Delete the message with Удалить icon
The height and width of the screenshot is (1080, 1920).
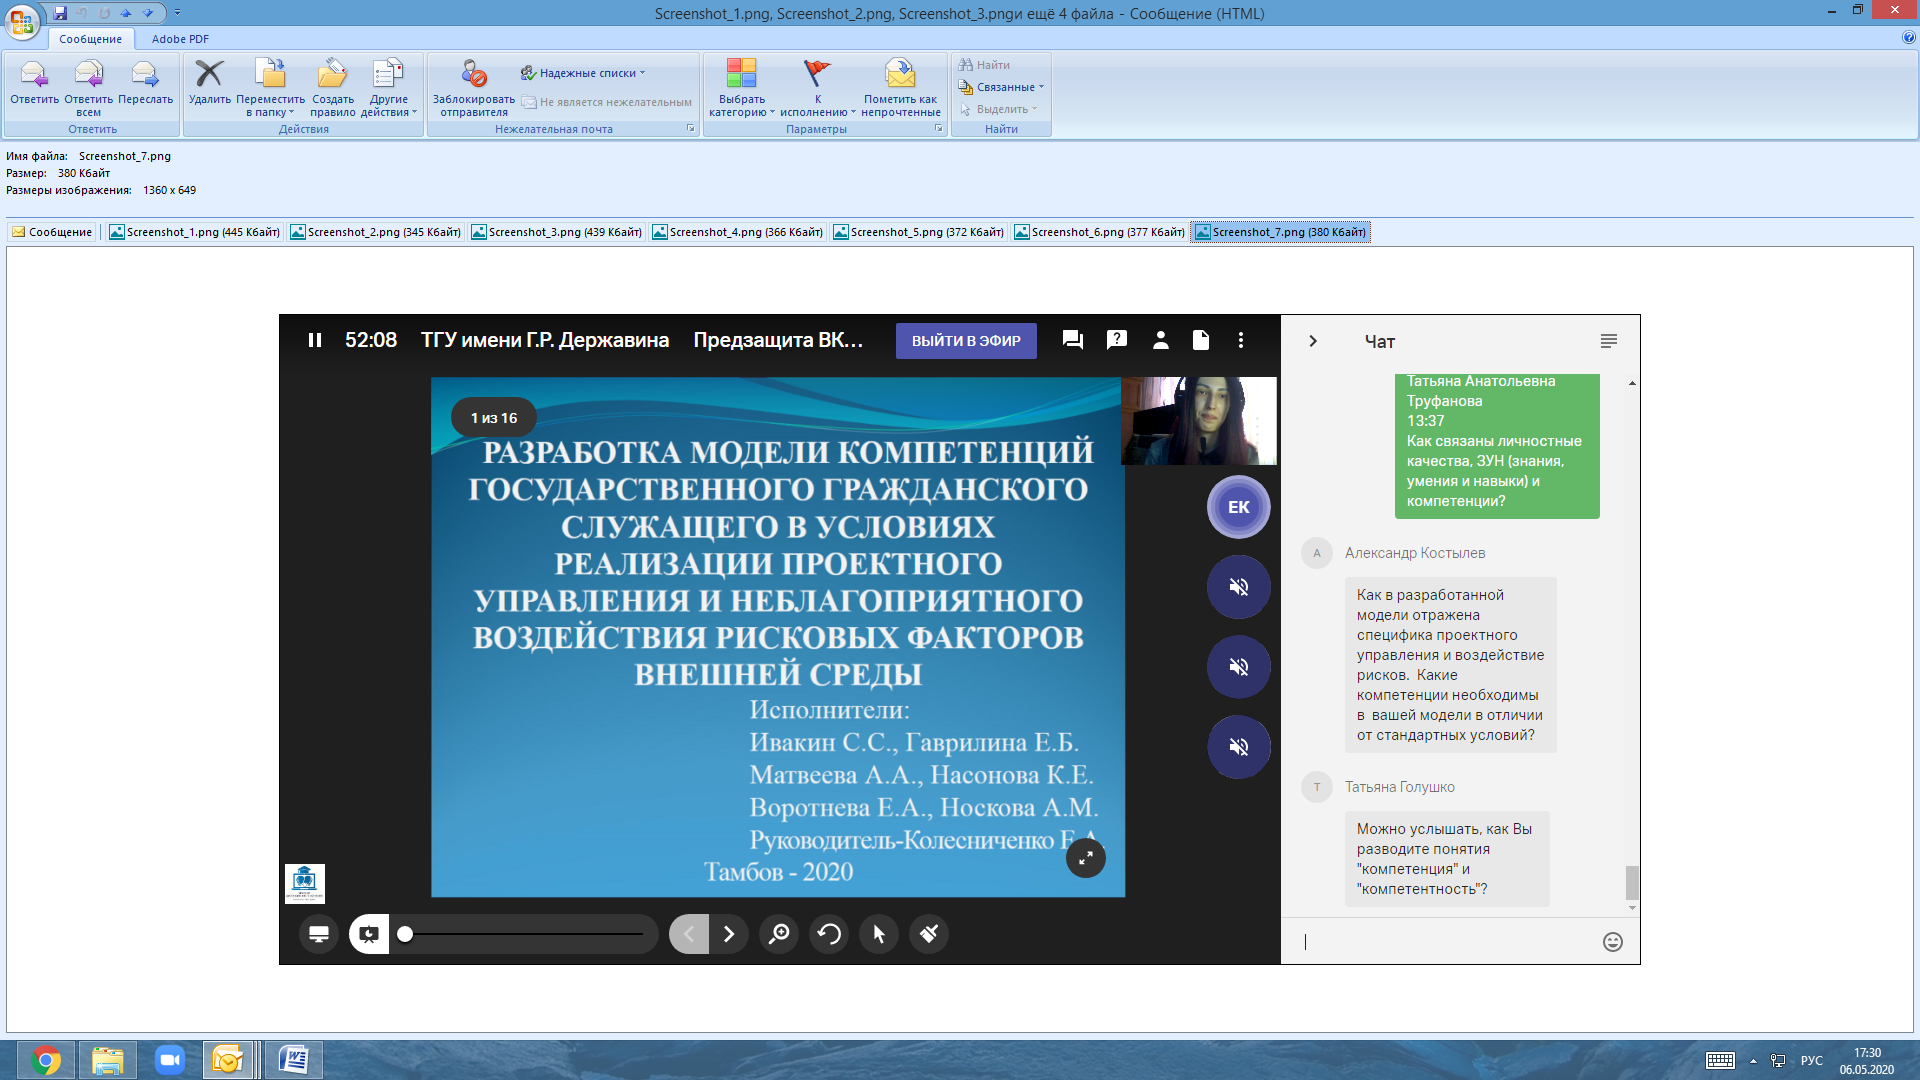[209, 82]
